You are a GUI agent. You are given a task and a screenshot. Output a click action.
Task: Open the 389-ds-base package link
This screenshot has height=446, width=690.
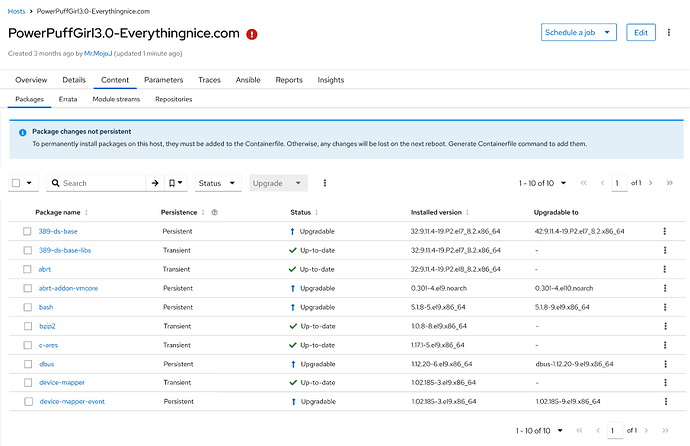point(58,231)
